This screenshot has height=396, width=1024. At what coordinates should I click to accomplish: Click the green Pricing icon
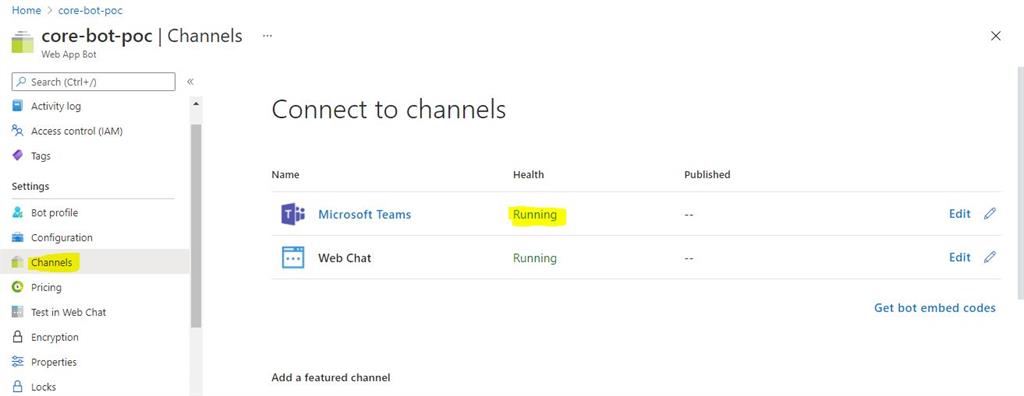(18, 287)
